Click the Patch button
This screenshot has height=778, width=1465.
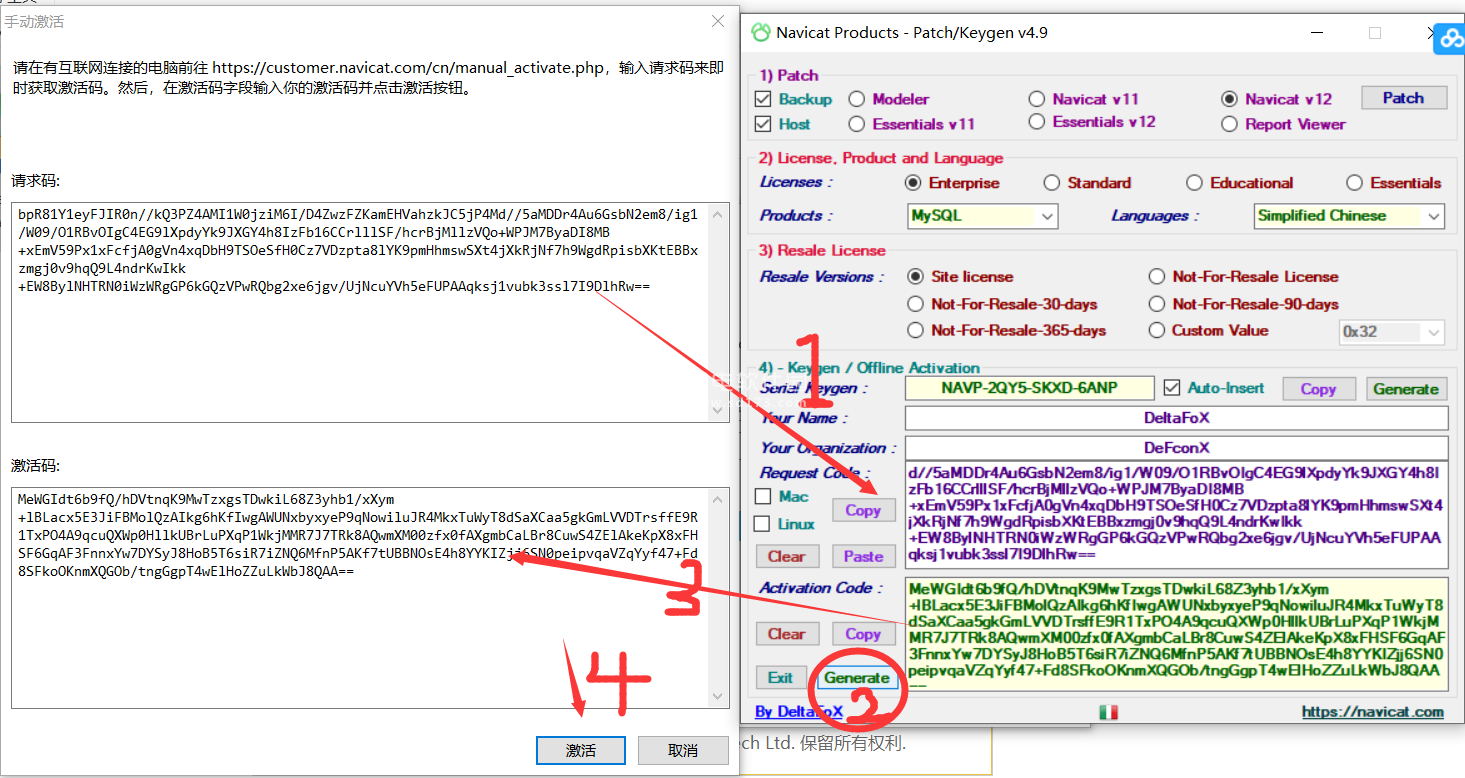(x=1403, y=98)
